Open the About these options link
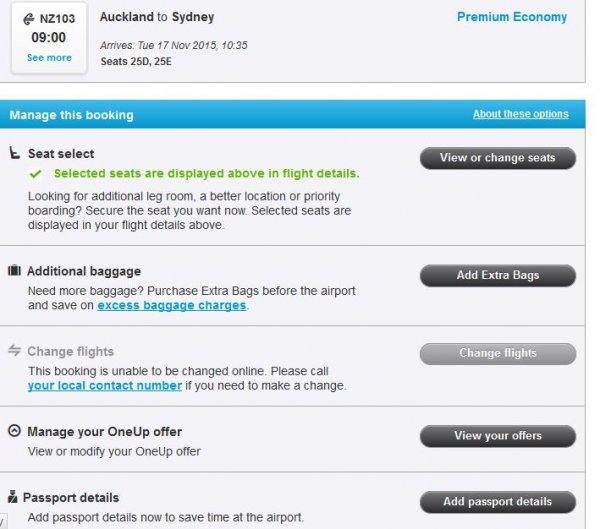Viewport: 600px width, 529px height. (520, 114)
